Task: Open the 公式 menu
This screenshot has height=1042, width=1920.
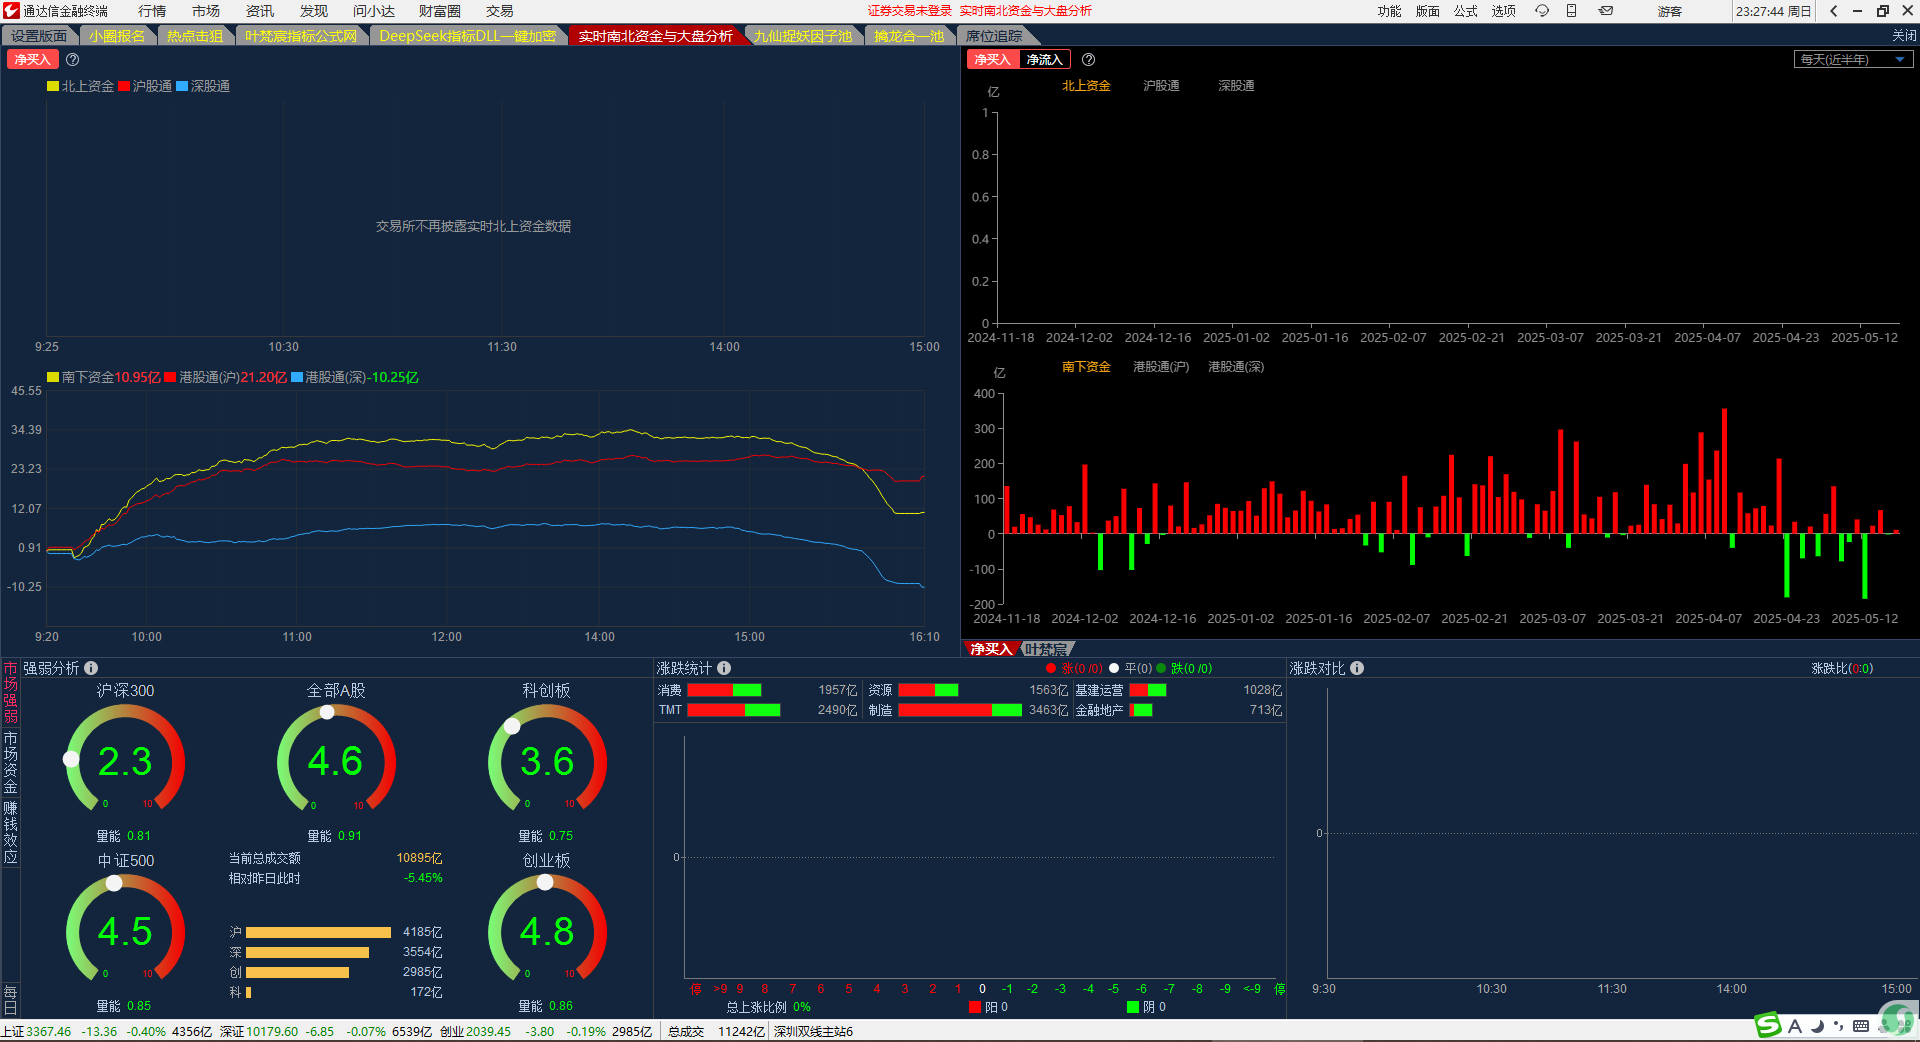Action: pyautogui.click(x=1465, y=11)
